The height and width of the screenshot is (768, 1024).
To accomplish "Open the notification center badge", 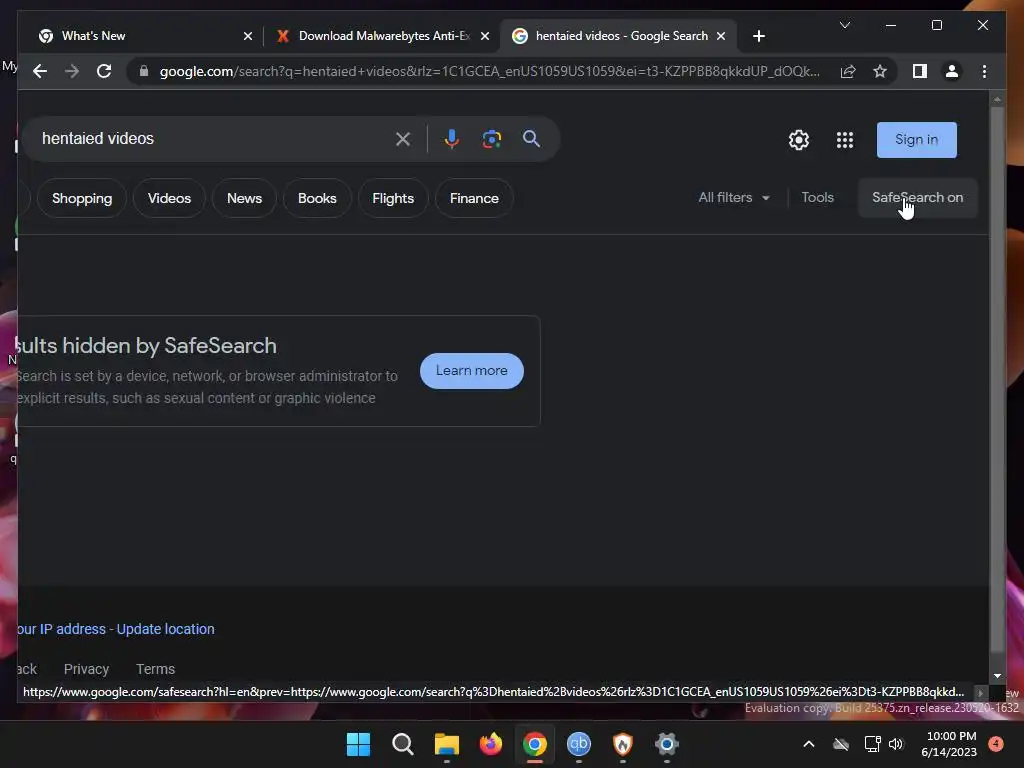I will pyautogui.click(x=996, y=744).
